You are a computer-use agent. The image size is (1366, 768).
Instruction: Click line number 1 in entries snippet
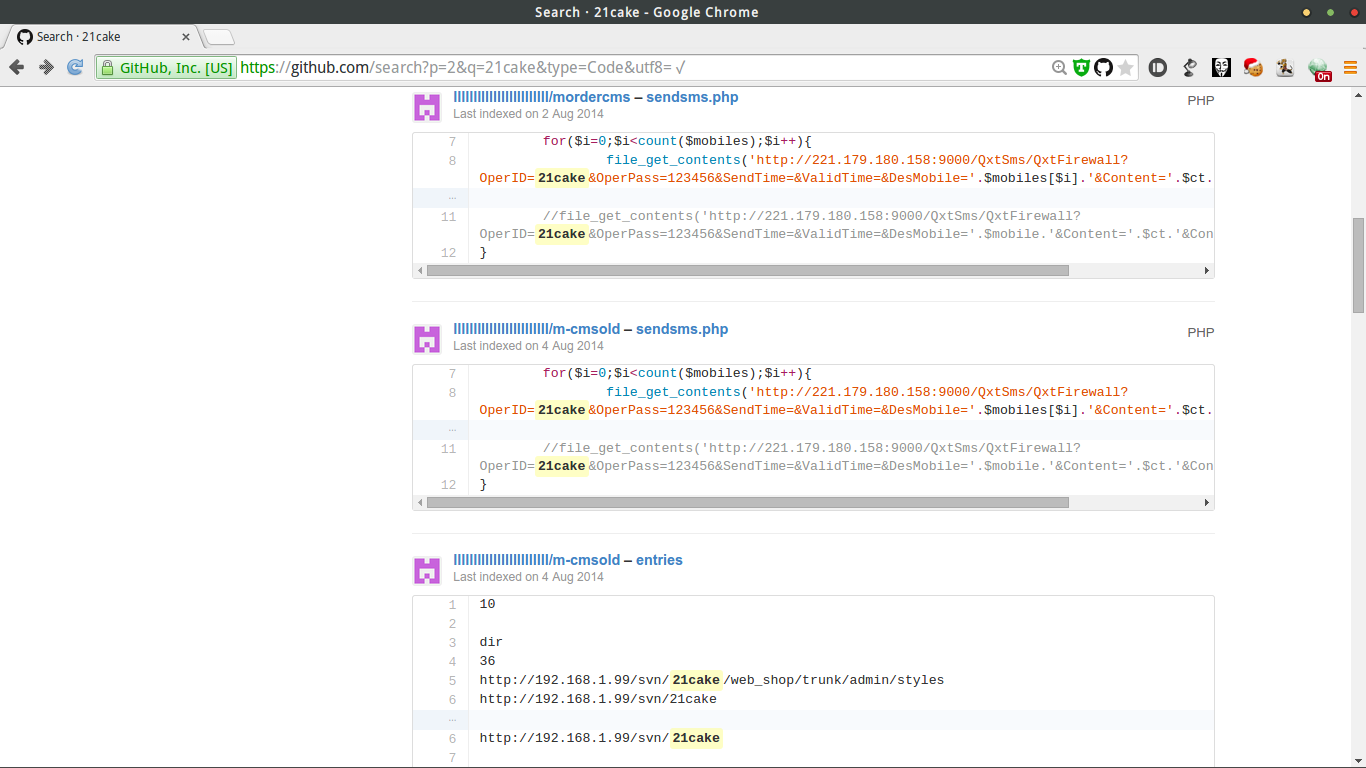click(x=452, y=605)
